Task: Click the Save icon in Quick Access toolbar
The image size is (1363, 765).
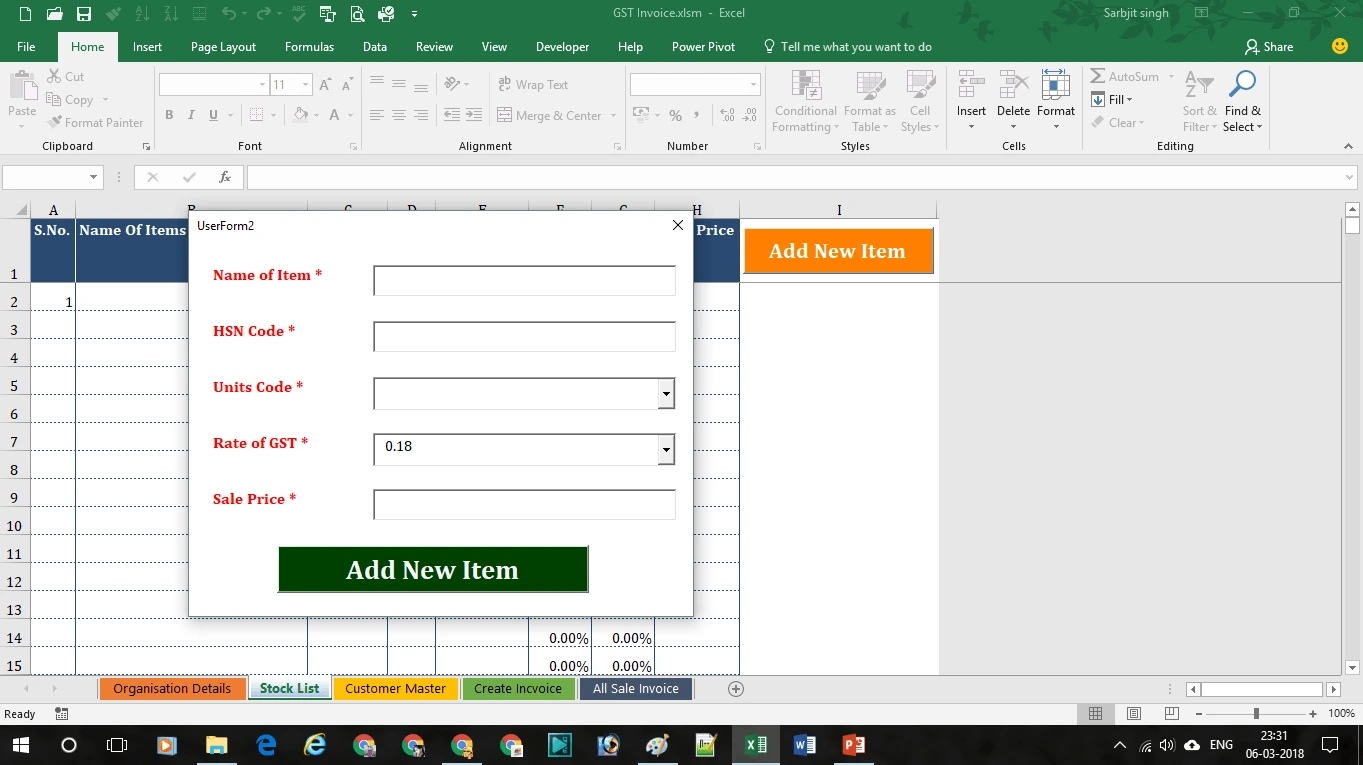Action: (x=84, y=14)
